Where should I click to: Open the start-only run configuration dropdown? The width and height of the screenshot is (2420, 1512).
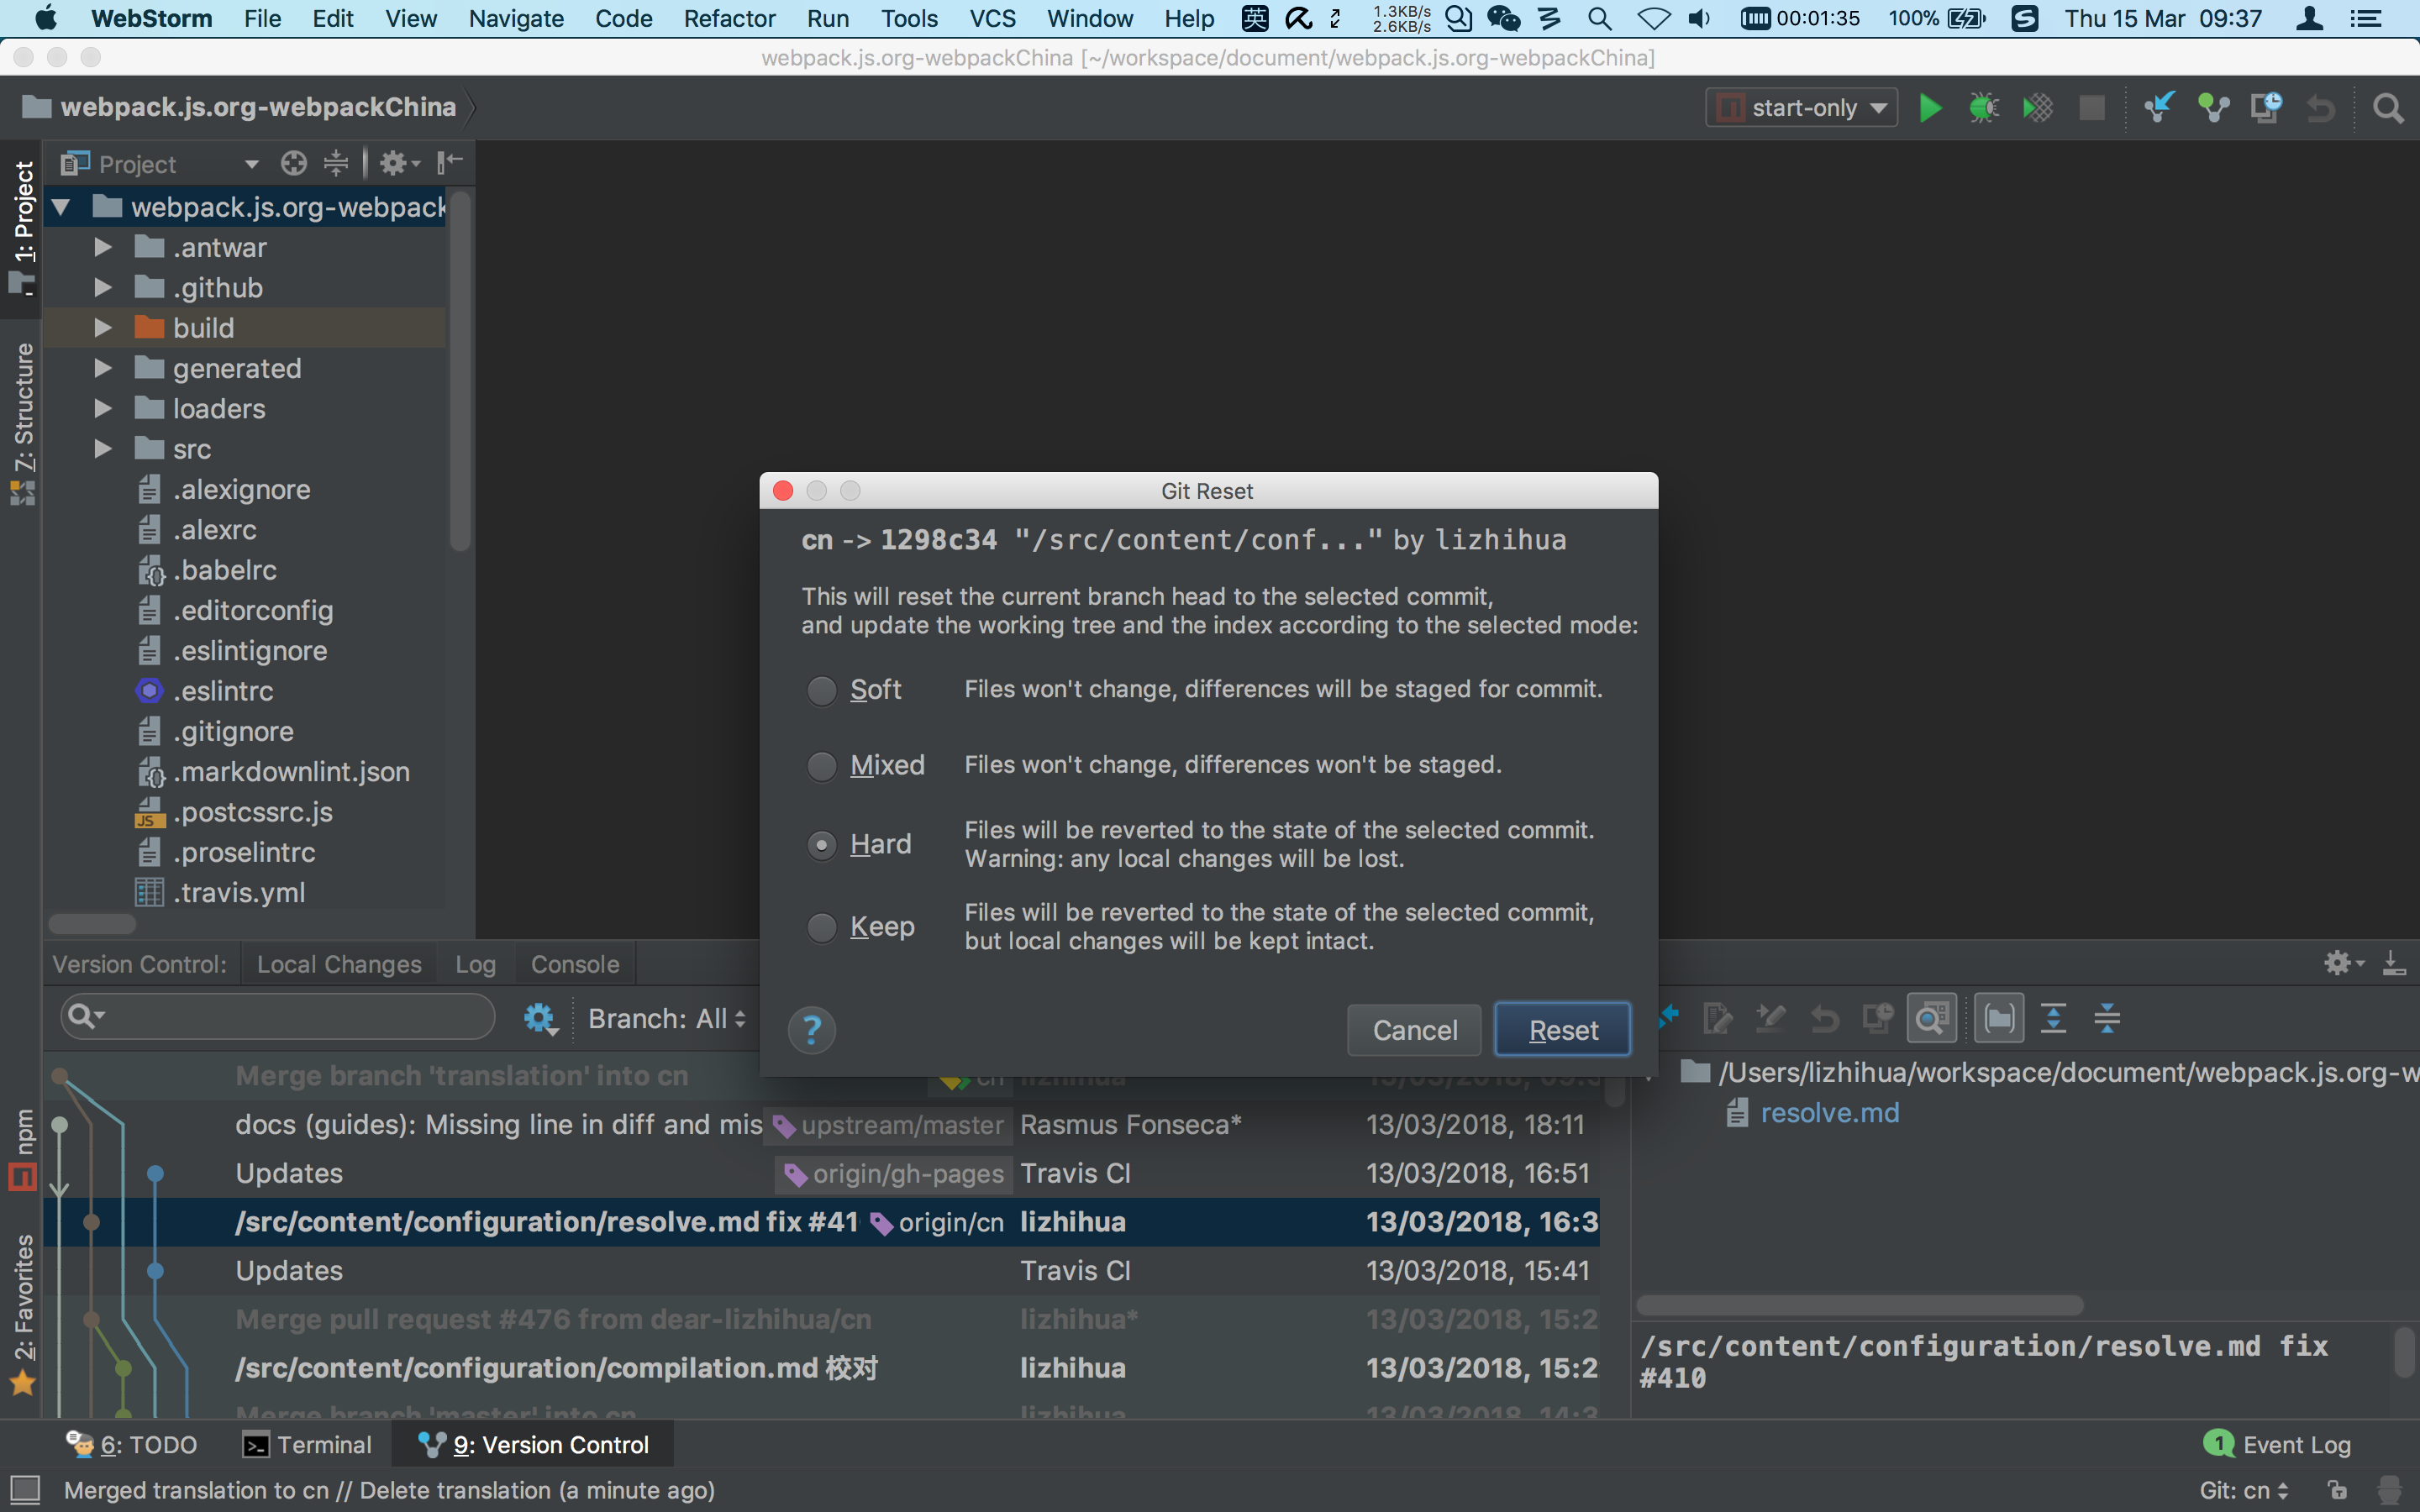[x=1800, y=107]
